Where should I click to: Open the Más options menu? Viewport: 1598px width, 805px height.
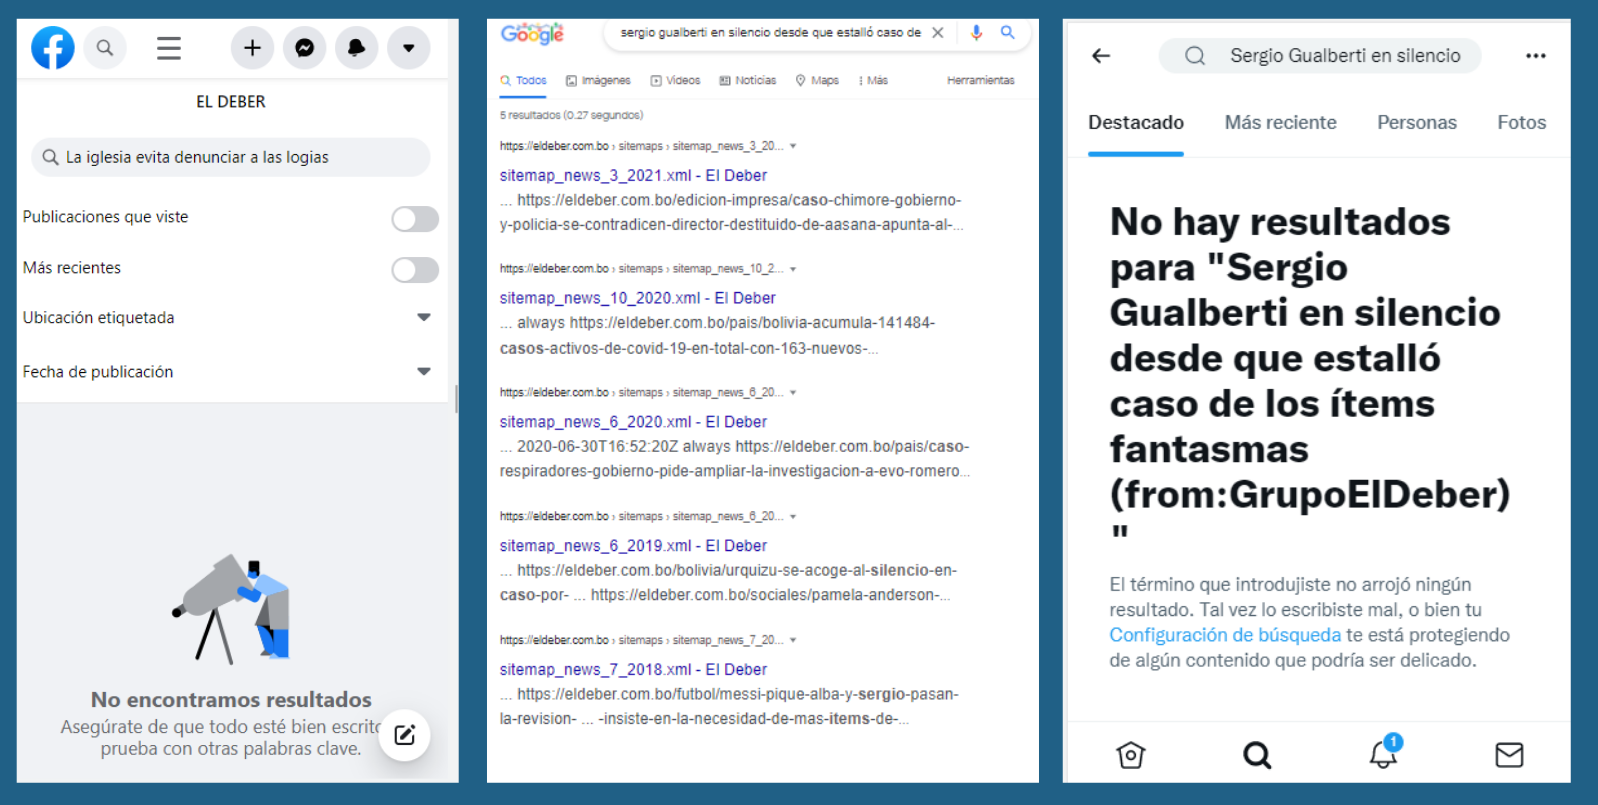[873, 80]
